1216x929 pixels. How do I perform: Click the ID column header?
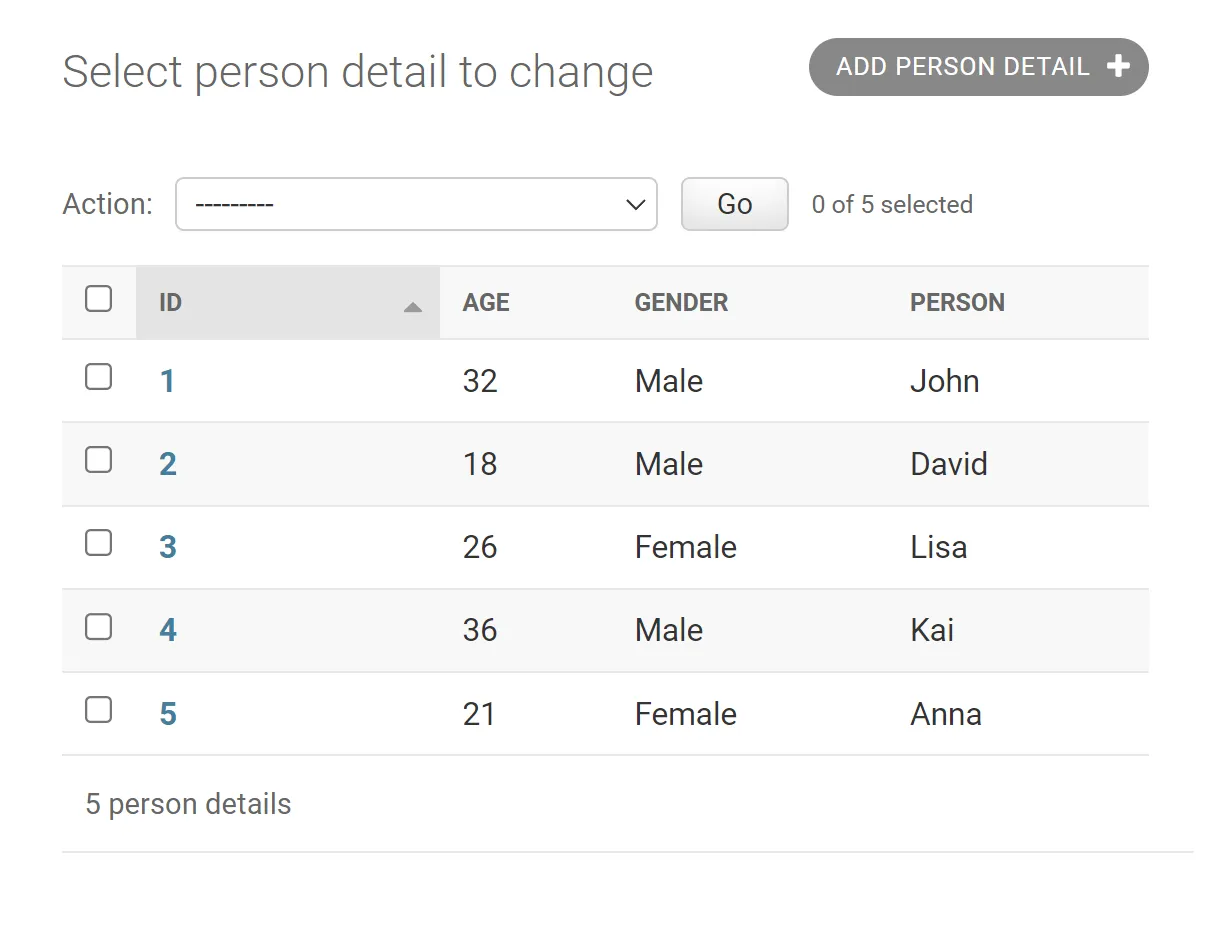[171, 303]
